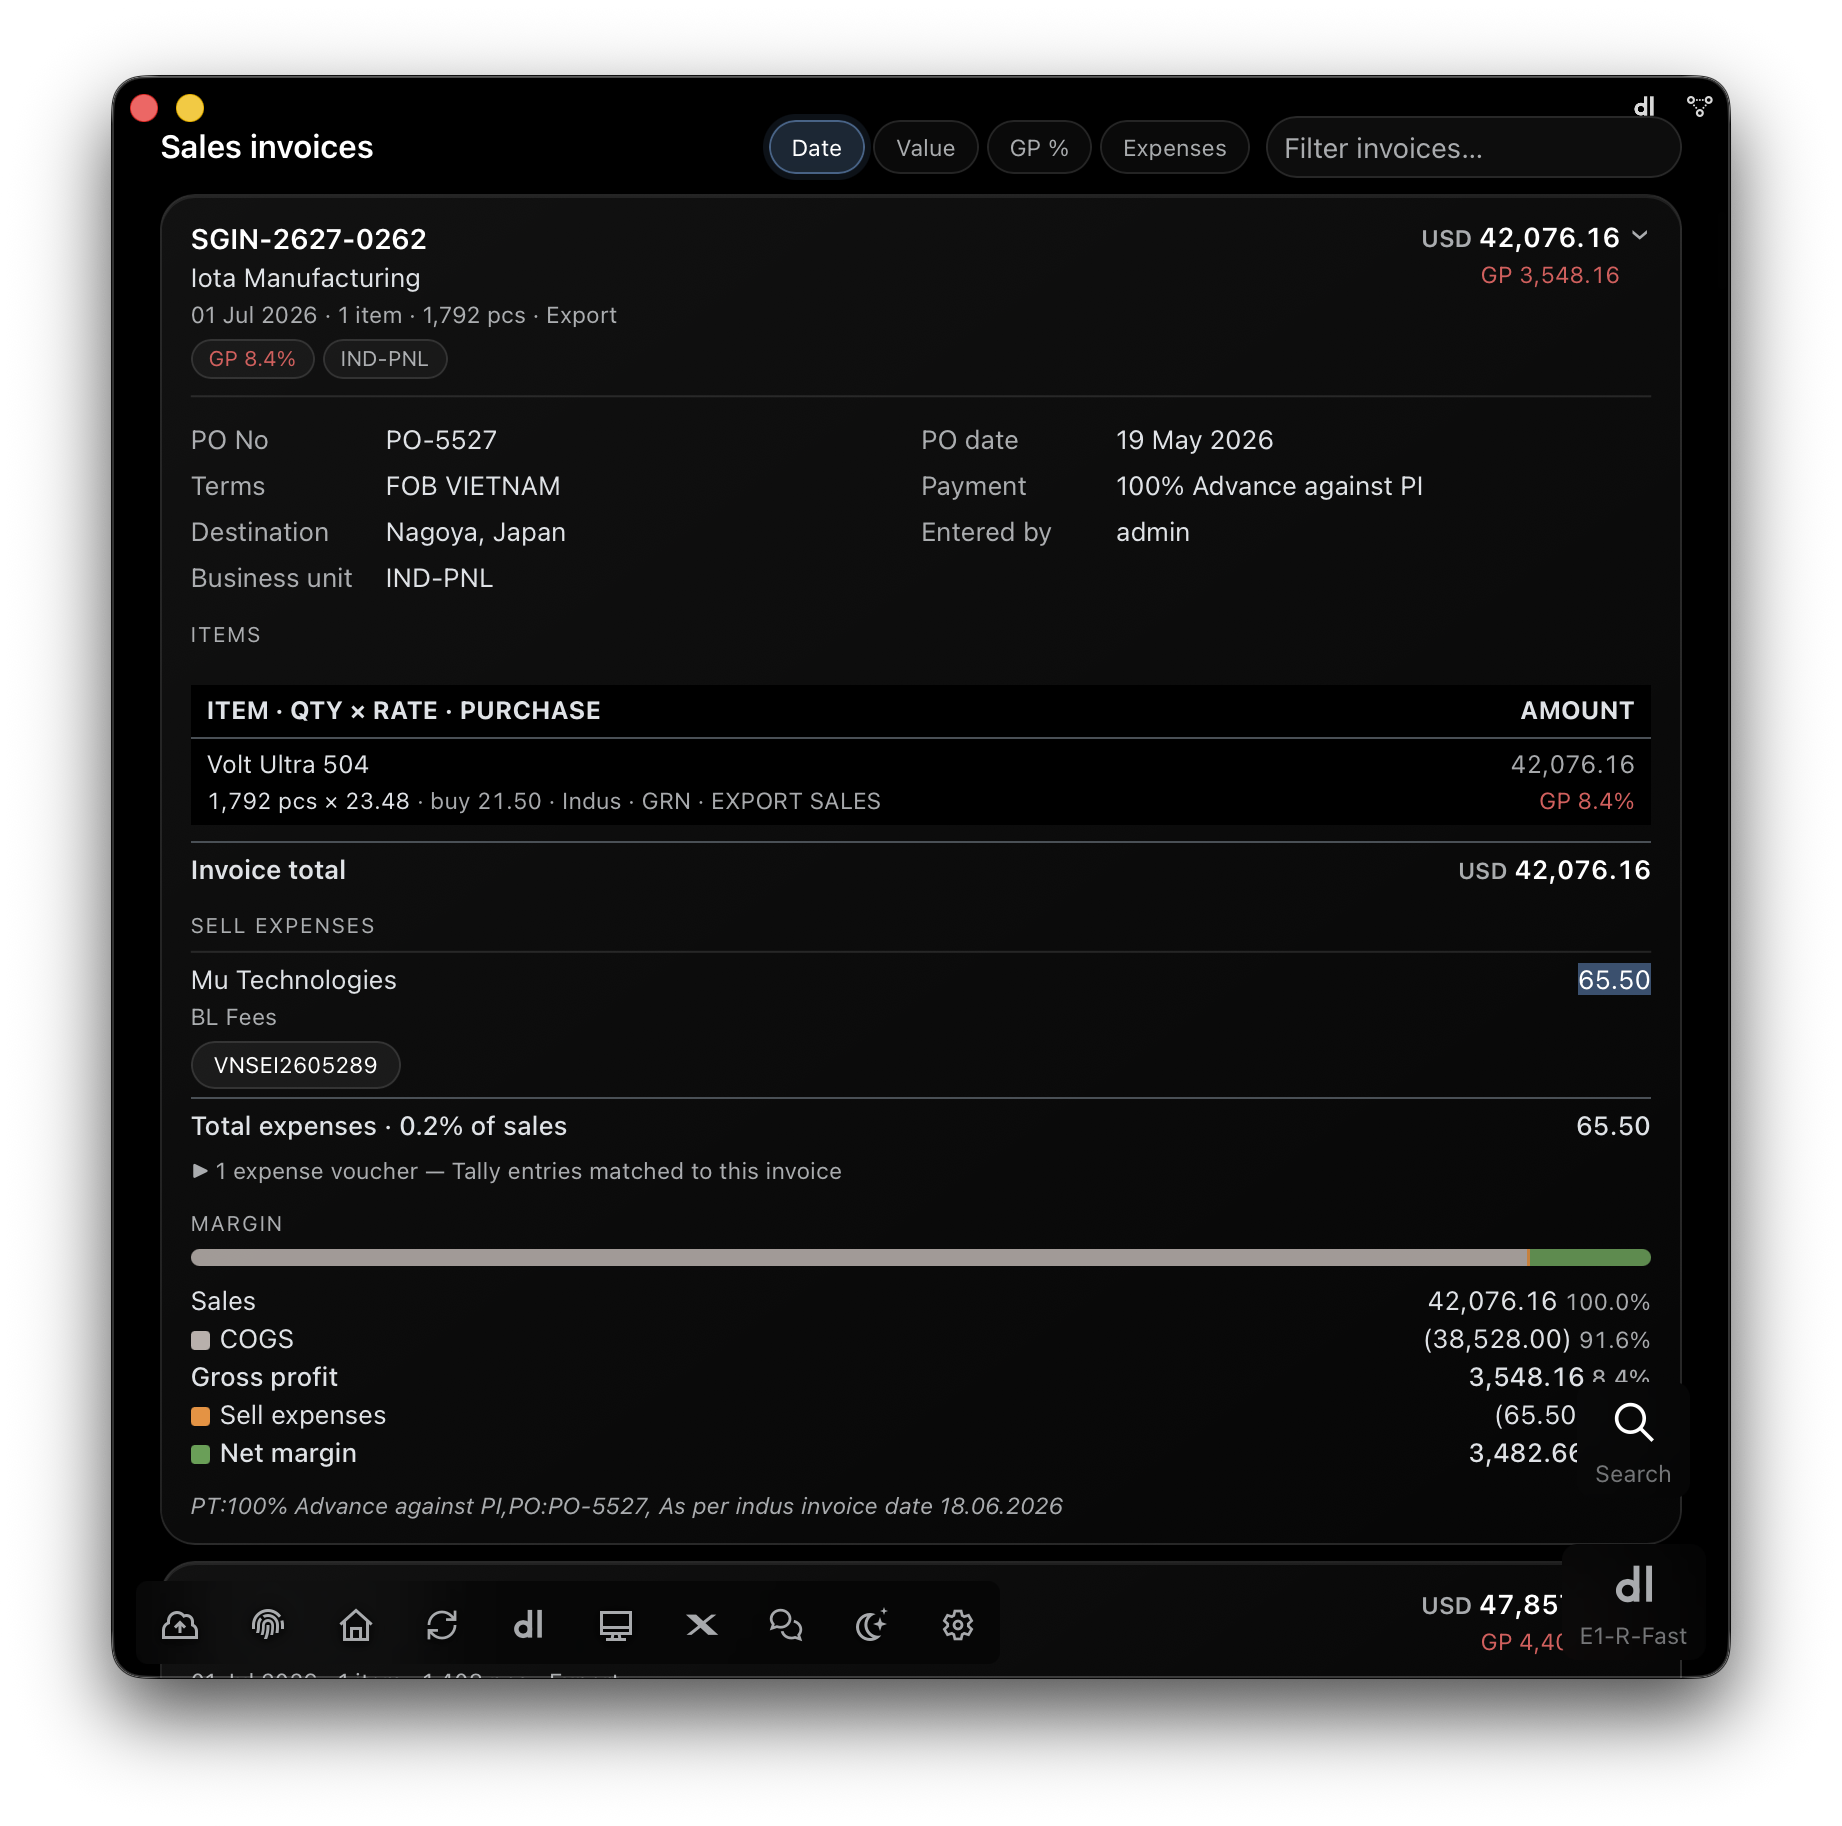Open settings gear icon in dock
1842x1826 pixels.
click(958, 1625)
